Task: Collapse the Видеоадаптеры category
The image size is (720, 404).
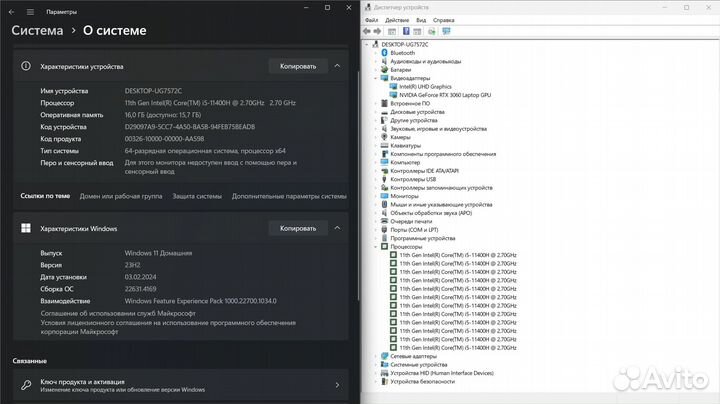Action: tap(376, 78)
